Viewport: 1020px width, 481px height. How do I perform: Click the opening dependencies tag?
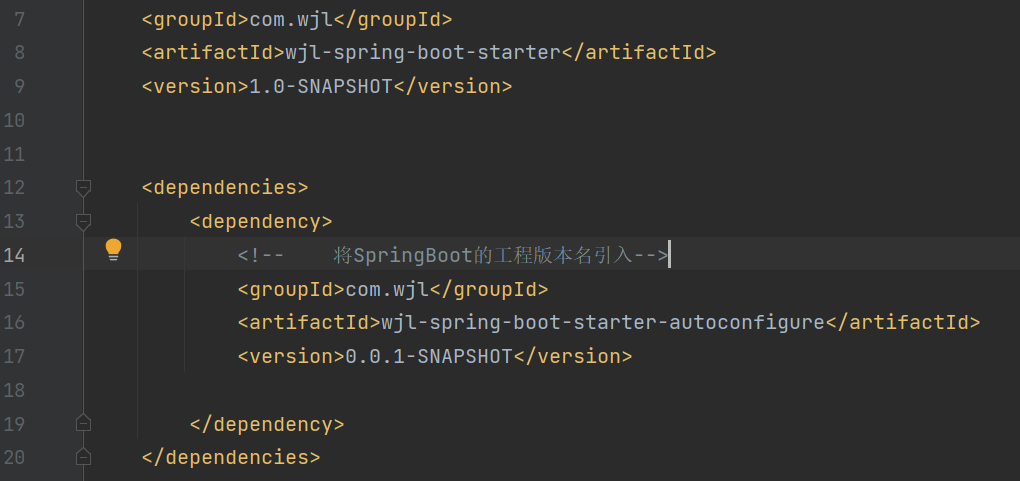point(225,187)
